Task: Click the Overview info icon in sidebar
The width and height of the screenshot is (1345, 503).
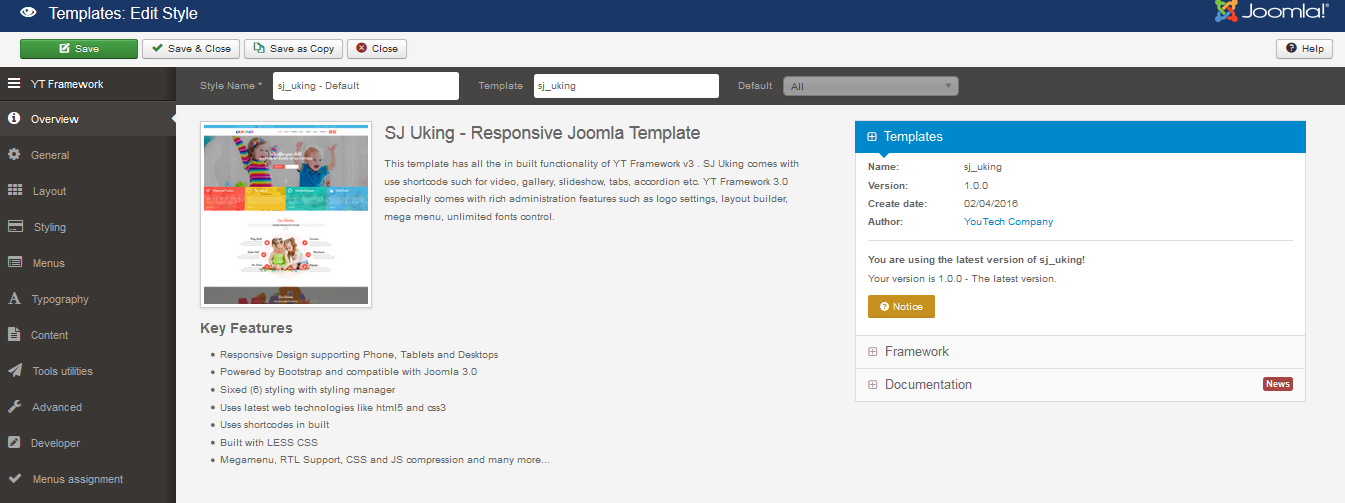Action: tap(14, 119)
